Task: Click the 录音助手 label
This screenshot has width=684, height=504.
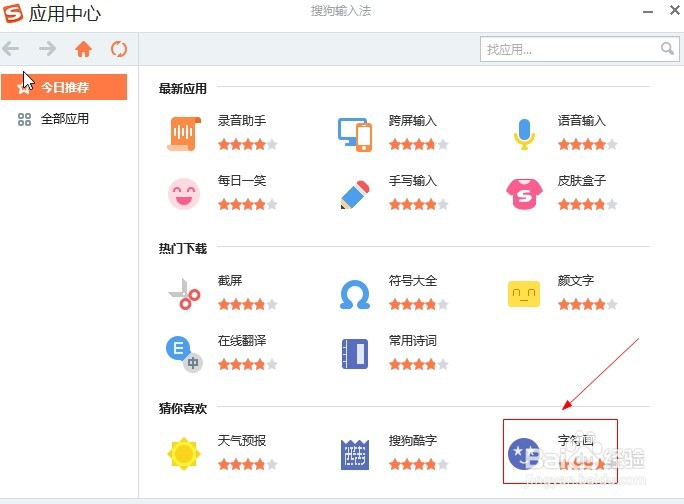Action: (242, 120)
